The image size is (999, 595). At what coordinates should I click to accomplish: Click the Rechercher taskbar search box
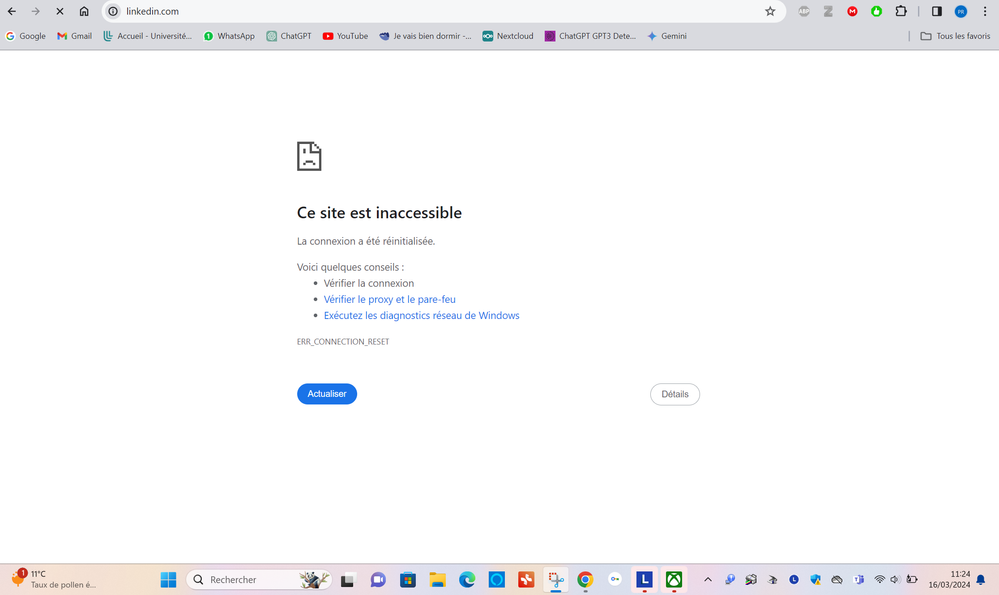259,580
